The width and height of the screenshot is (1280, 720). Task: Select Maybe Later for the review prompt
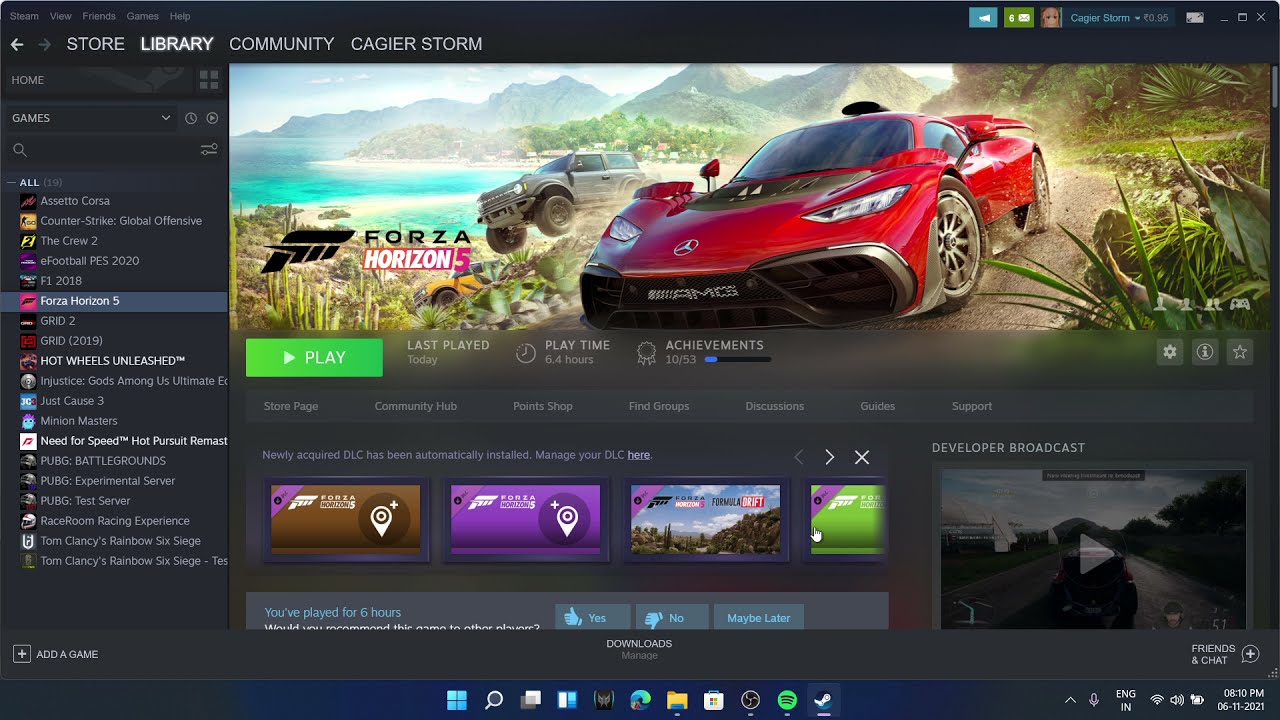click(759, 618)
